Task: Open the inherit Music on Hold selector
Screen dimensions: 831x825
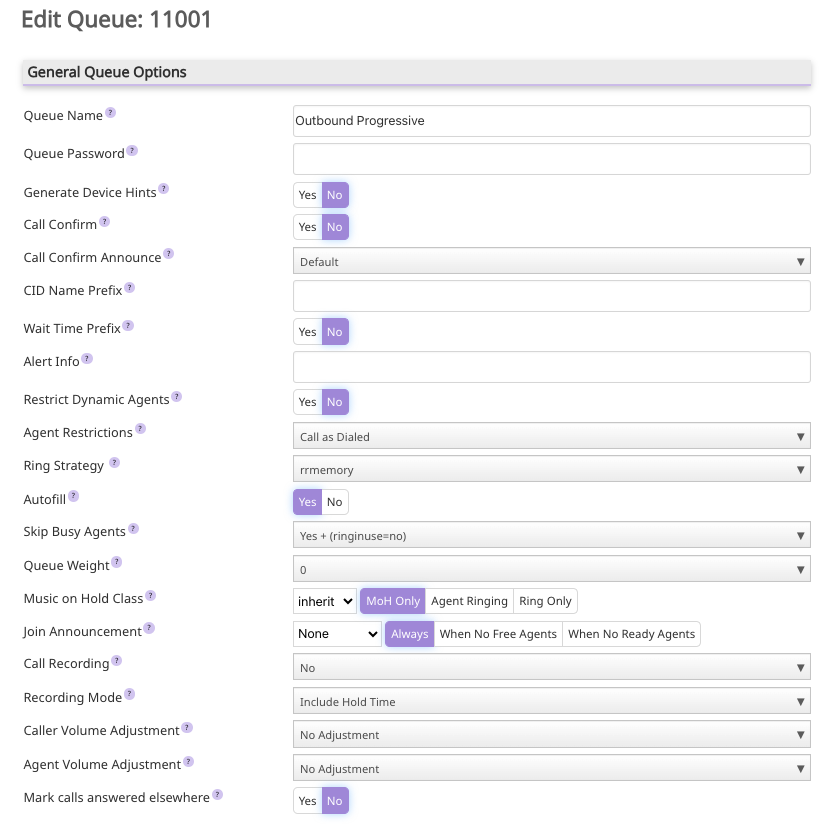Action: pyautogui.click(x=322, y=600)
